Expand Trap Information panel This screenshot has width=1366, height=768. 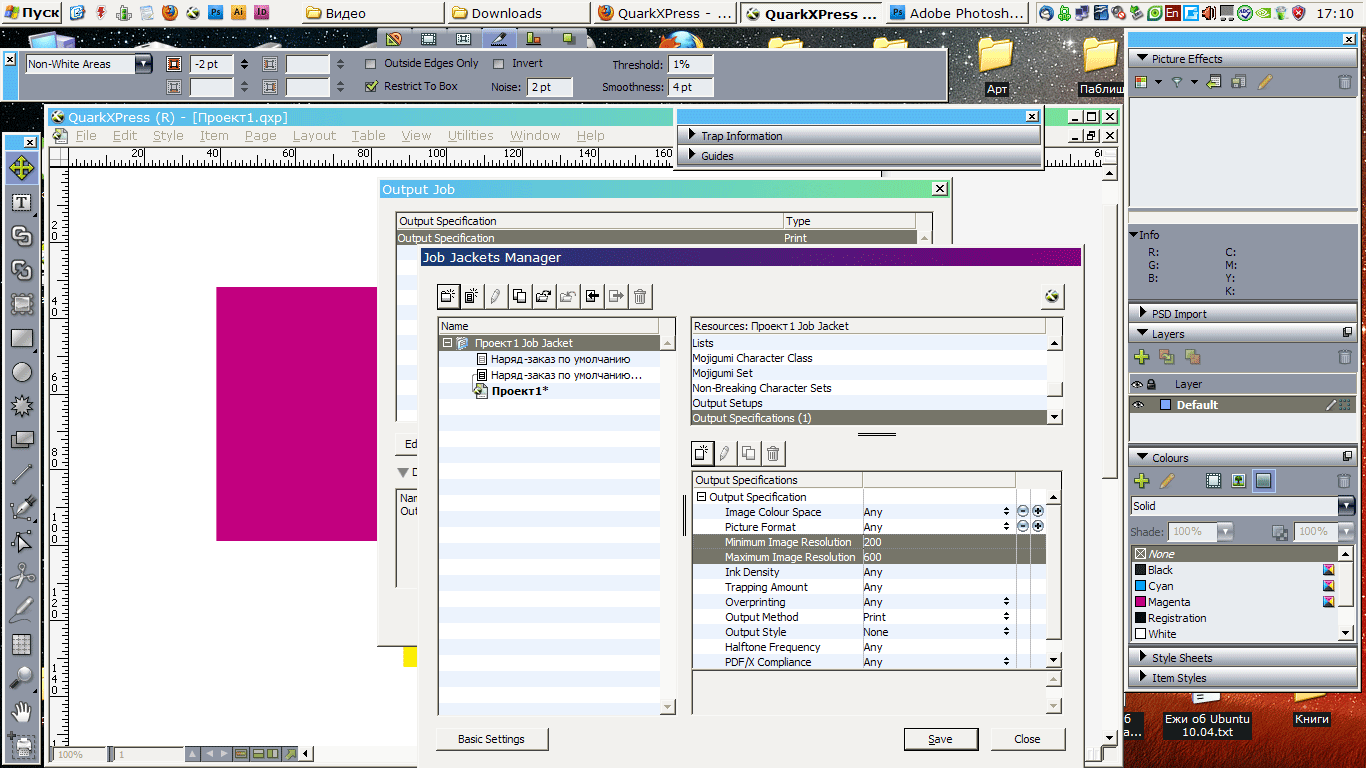[691, 135]
